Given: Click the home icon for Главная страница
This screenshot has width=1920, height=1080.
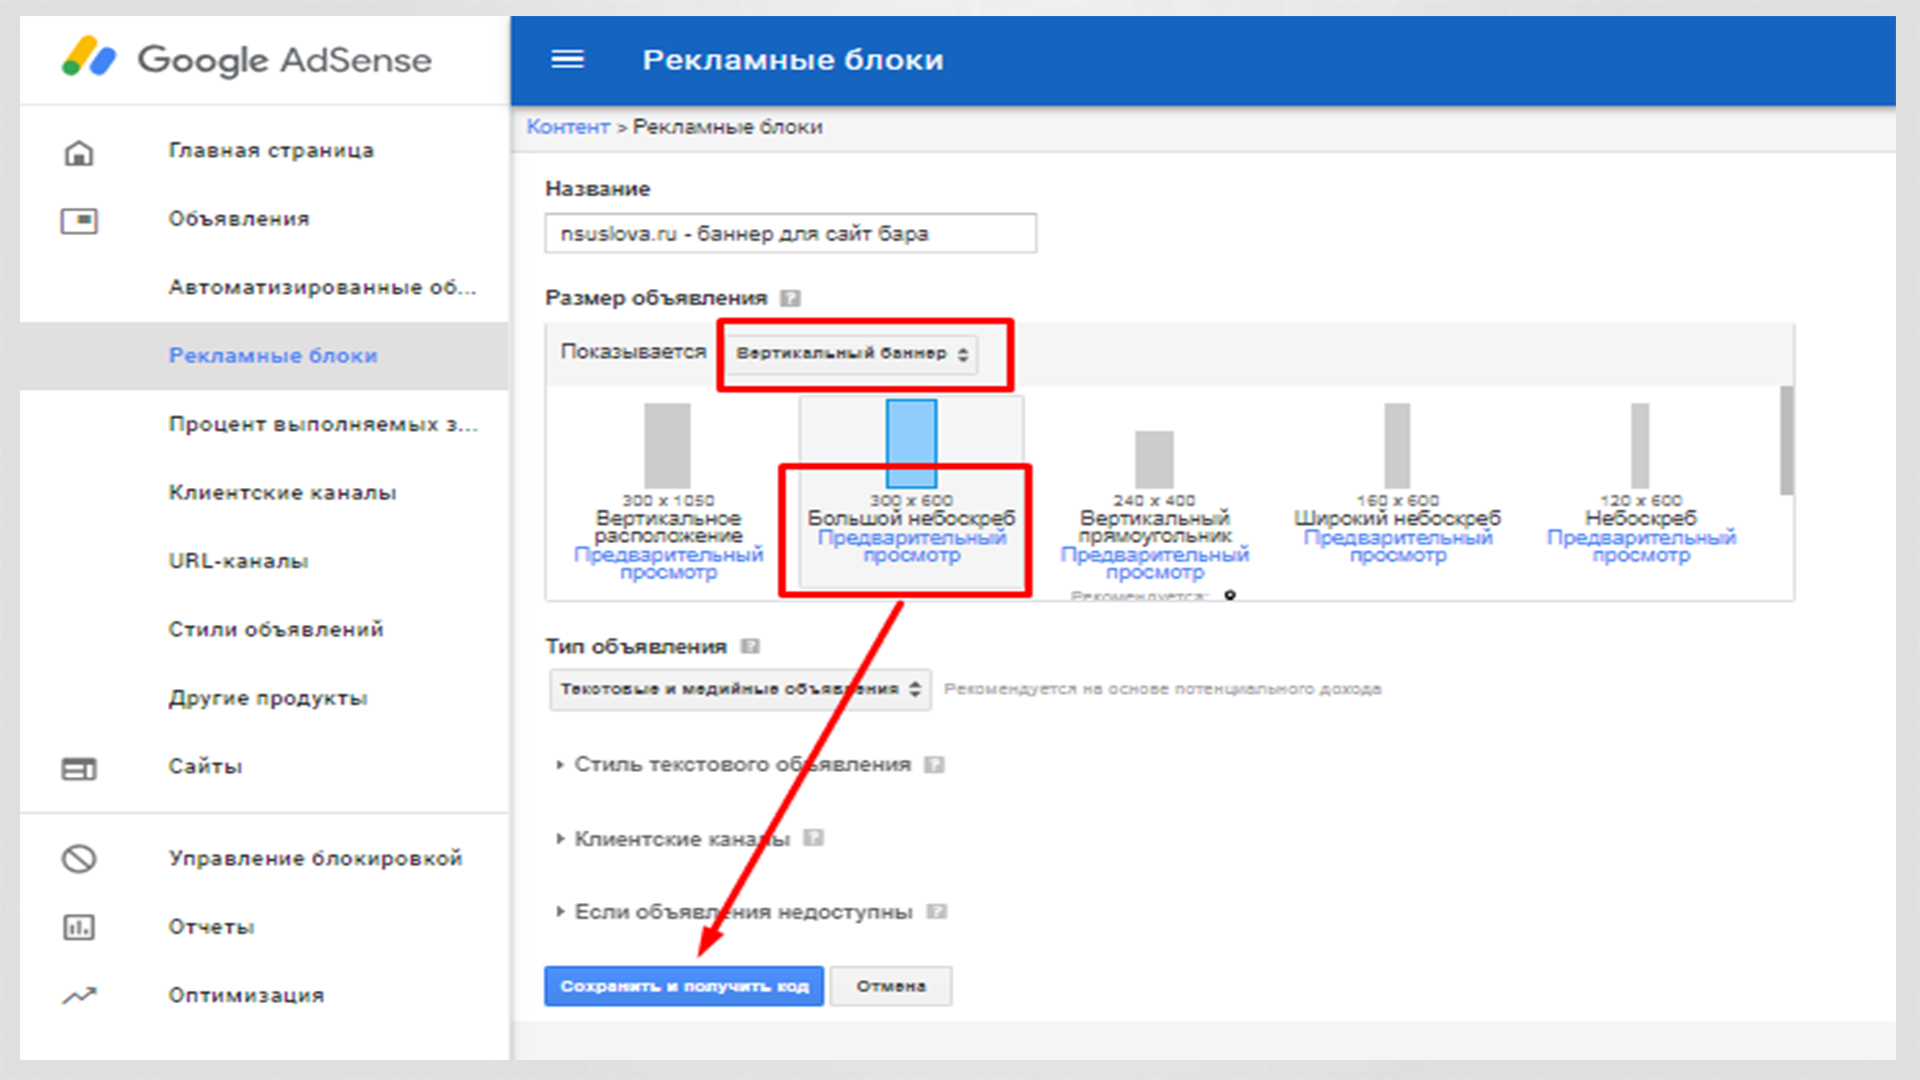Looking at the screenshot, I should click(x=79, y=152).
